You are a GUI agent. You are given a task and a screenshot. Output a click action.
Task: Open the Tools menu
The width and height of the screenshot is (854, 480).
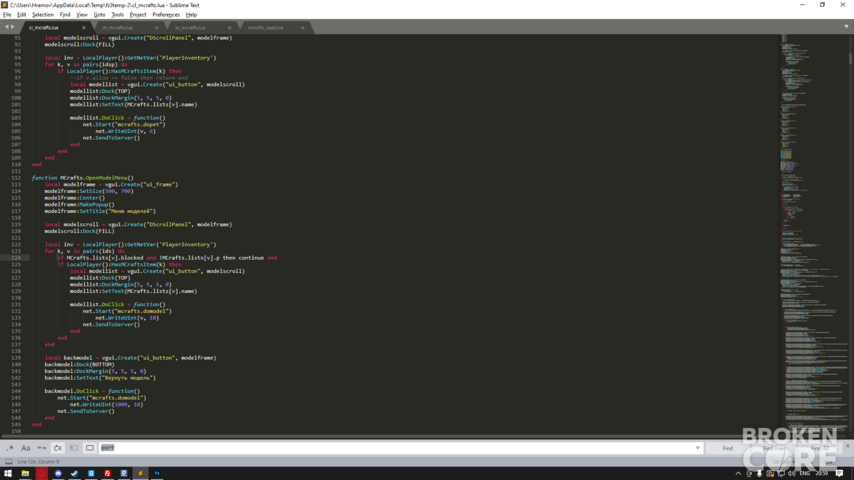118,15
